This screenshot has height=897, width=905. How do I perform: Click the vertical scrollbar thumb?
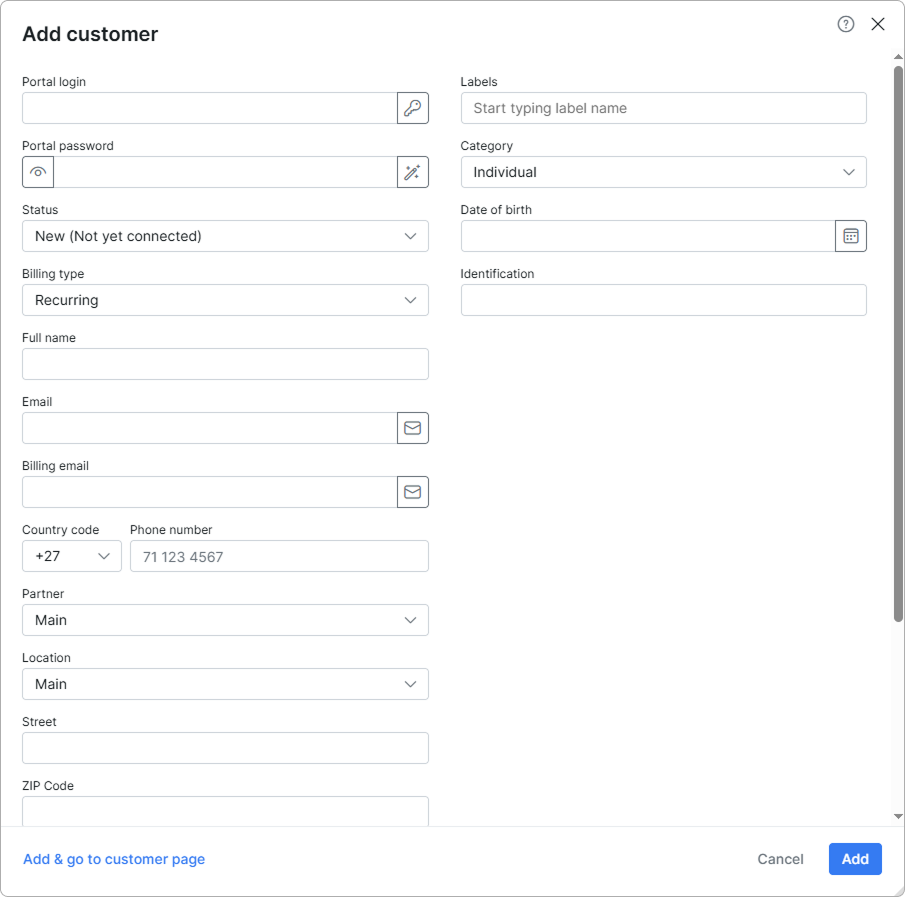pyautogui.click(x=898, y=344)
